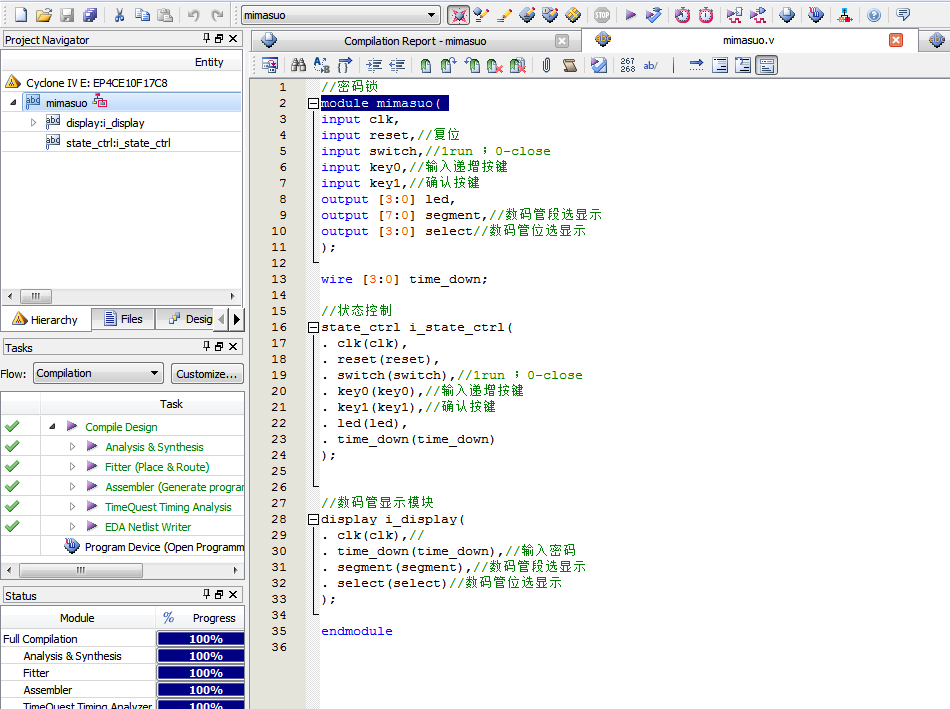Click the Stop Processing button
Viewport: 950px width, 709px height.
tap(602, 15)
